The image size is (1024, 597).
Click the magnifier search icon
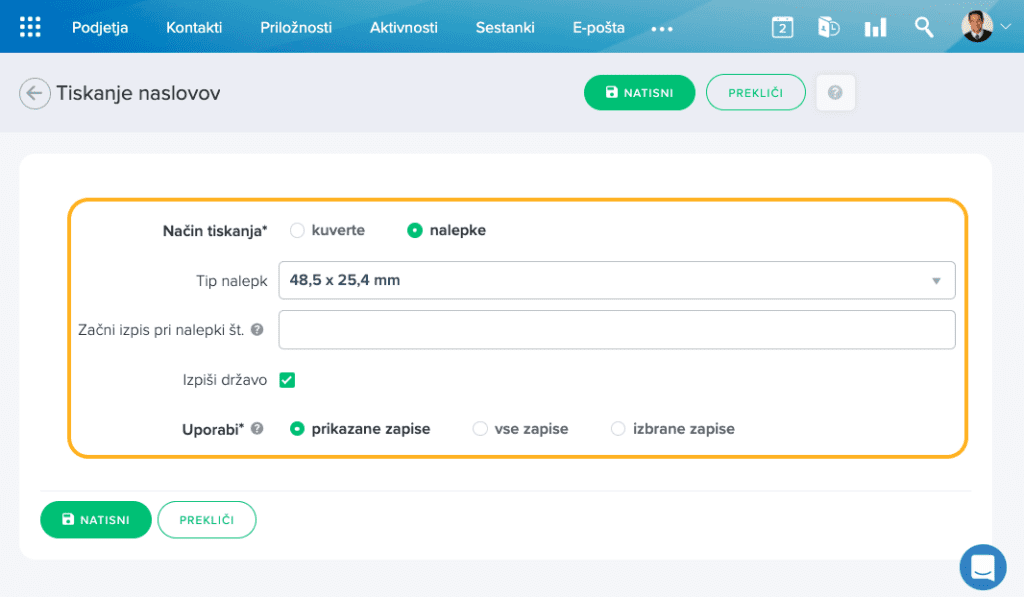[924, 27]
